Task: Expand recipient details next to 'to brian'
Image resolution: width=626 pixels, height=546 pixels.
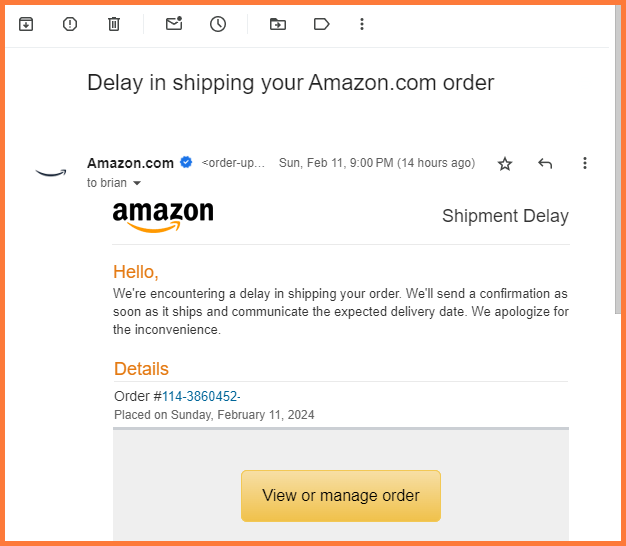Action: (137, 183)
